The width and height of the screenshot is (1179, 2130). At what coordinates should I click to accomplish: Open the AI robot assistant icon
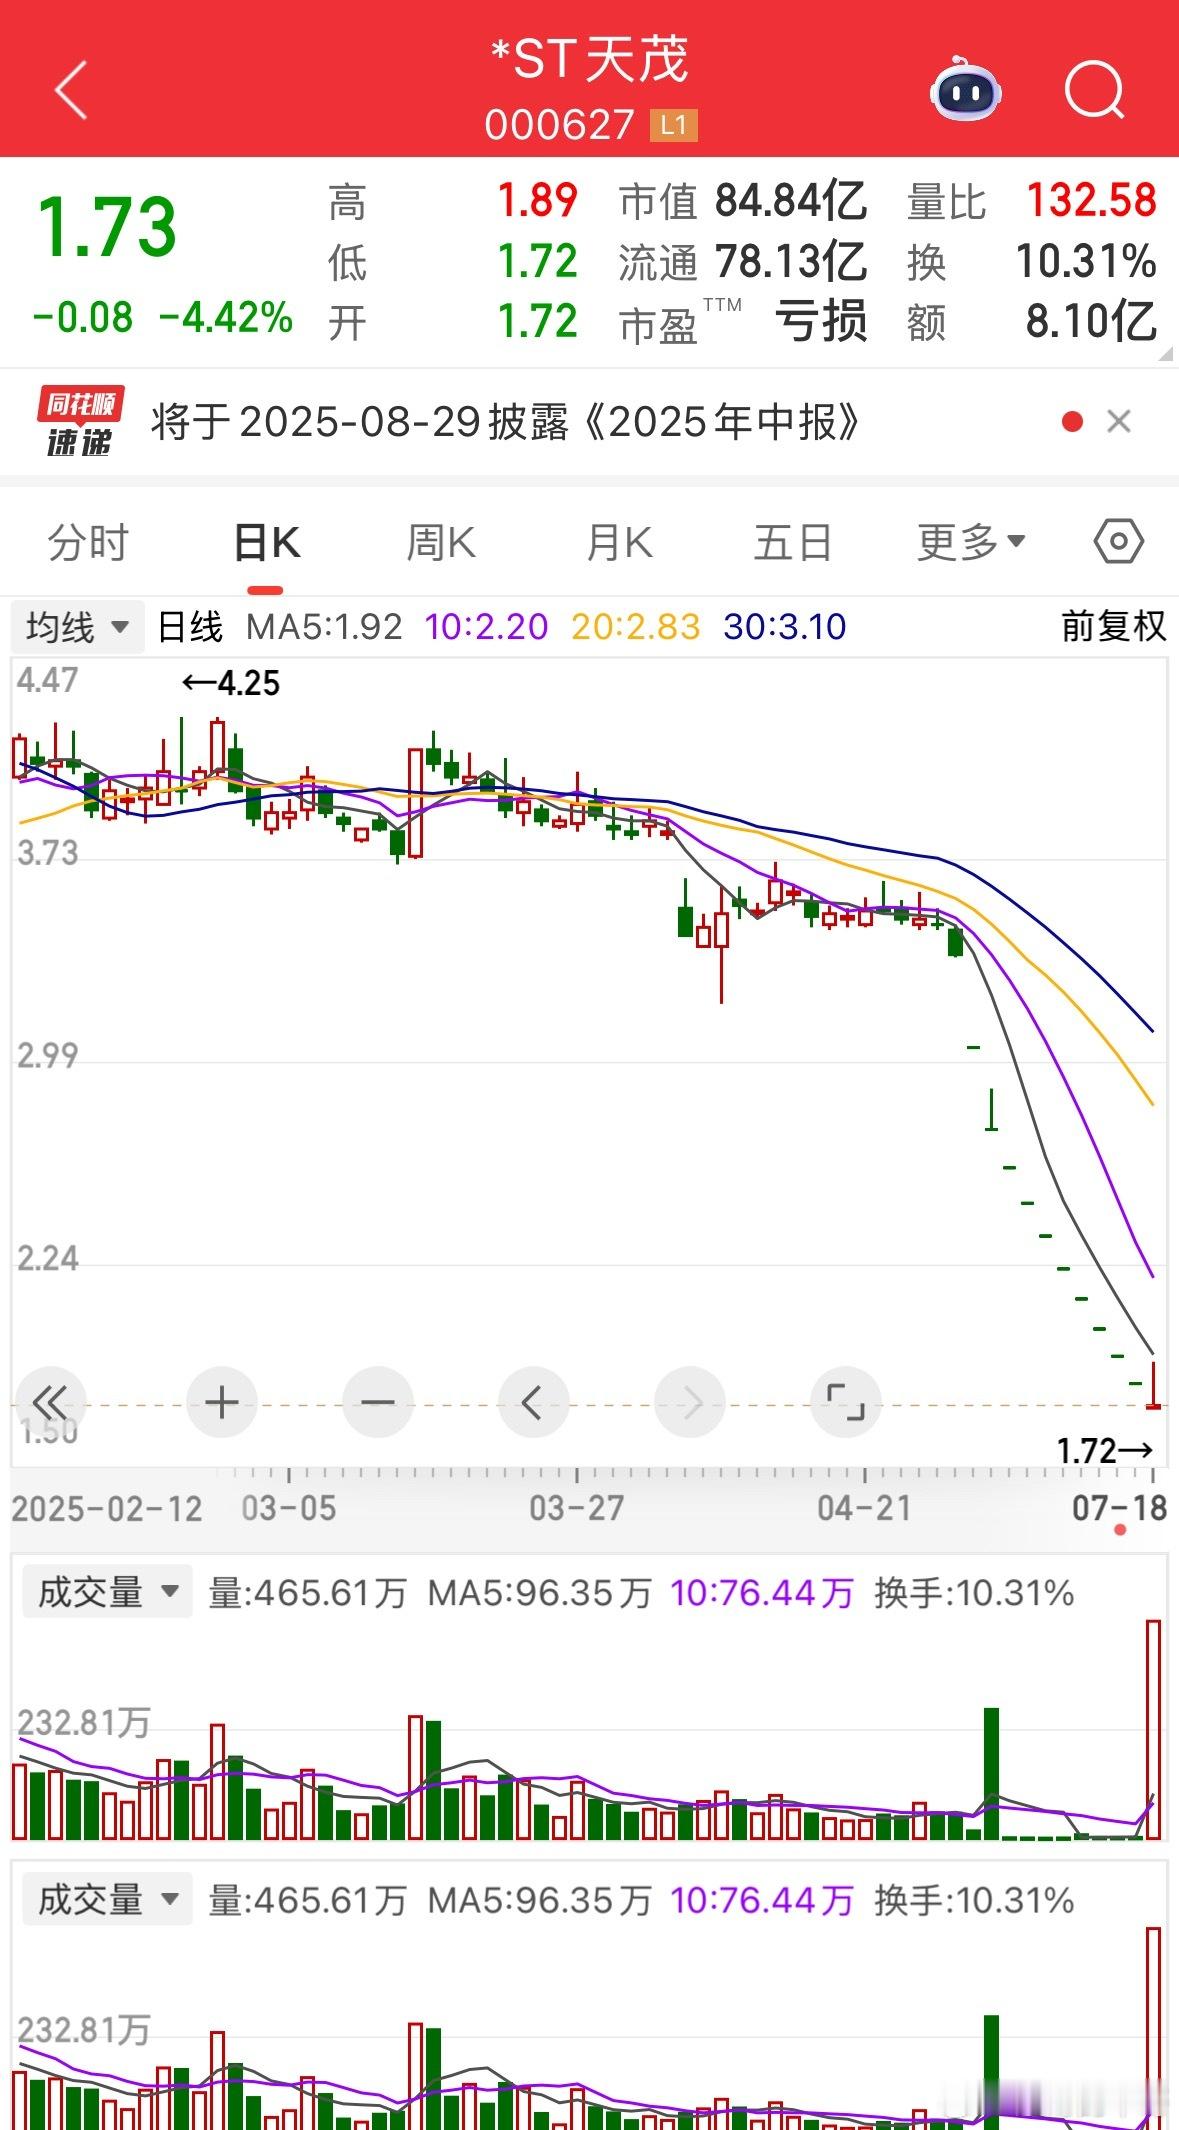(965, 90)
